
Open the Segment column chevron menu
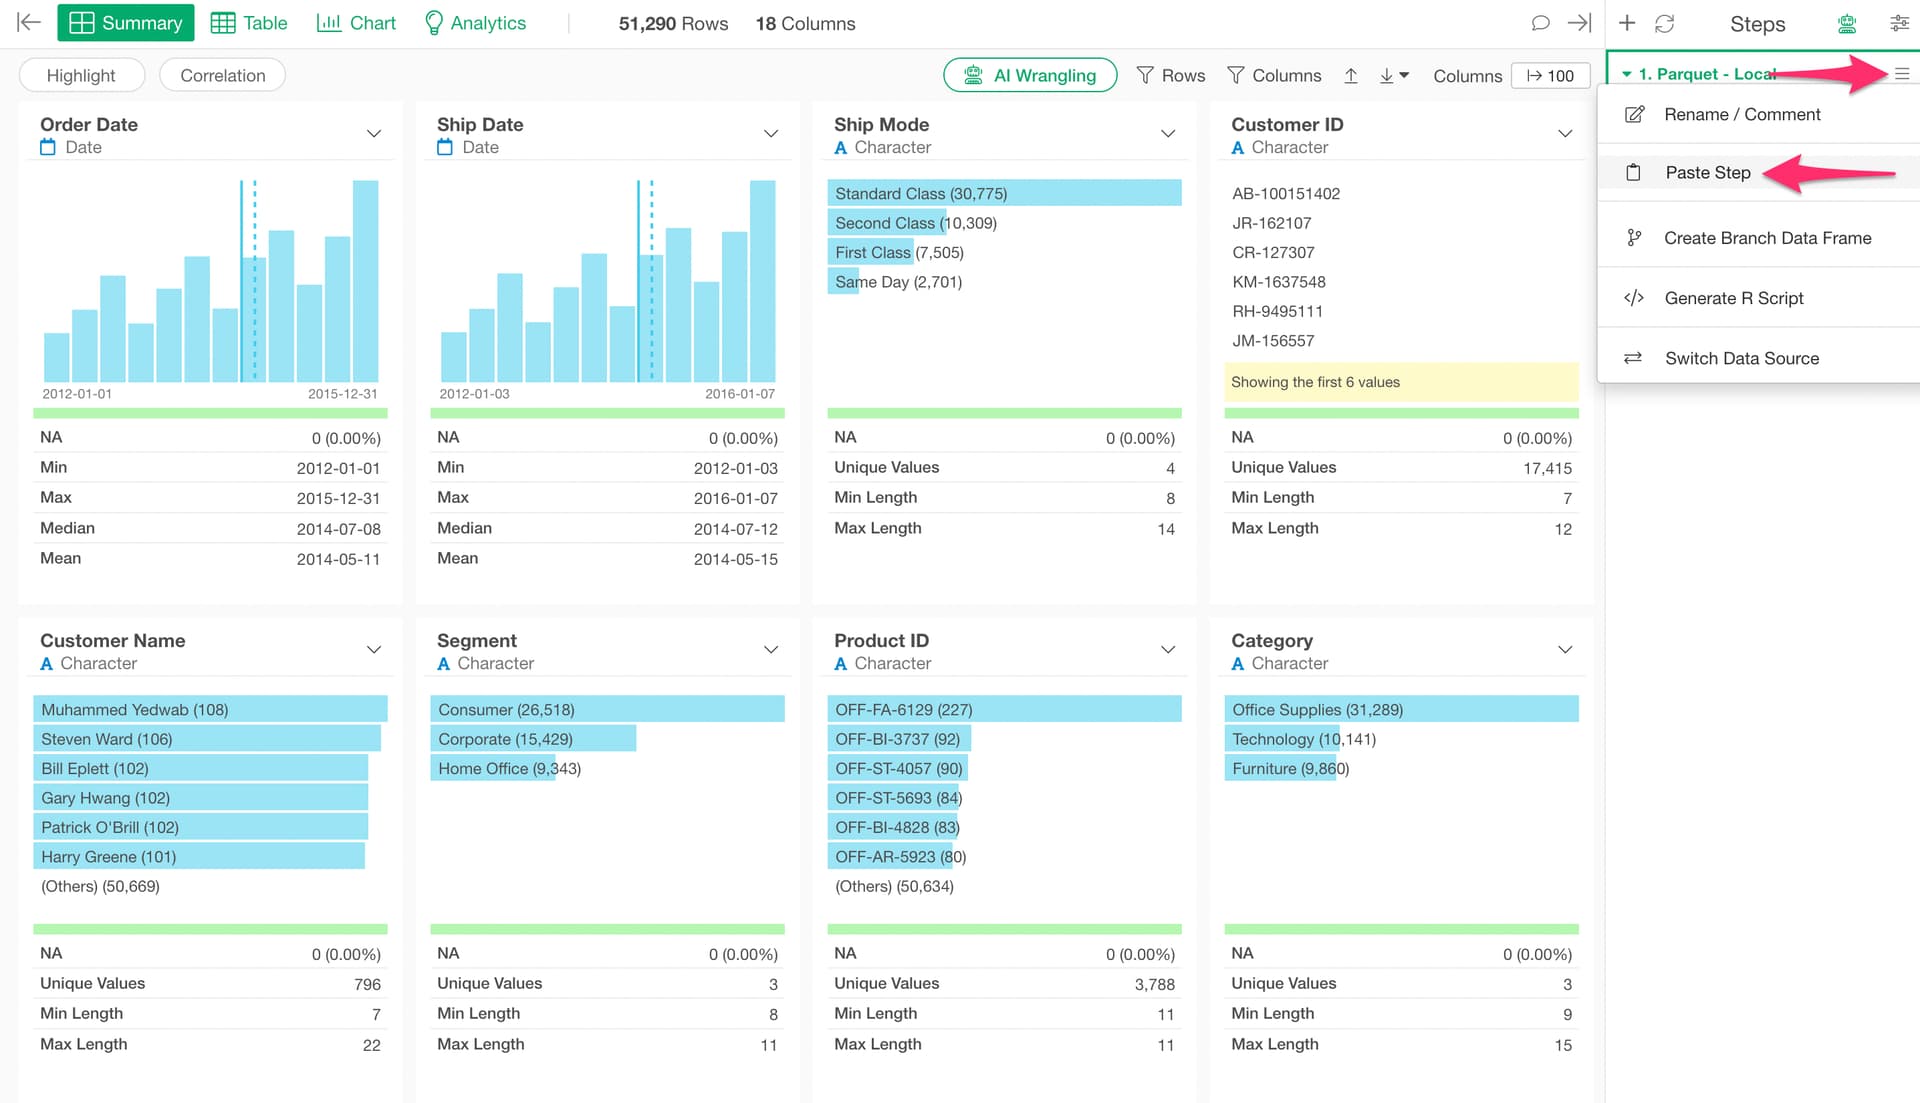click(771, 650)
